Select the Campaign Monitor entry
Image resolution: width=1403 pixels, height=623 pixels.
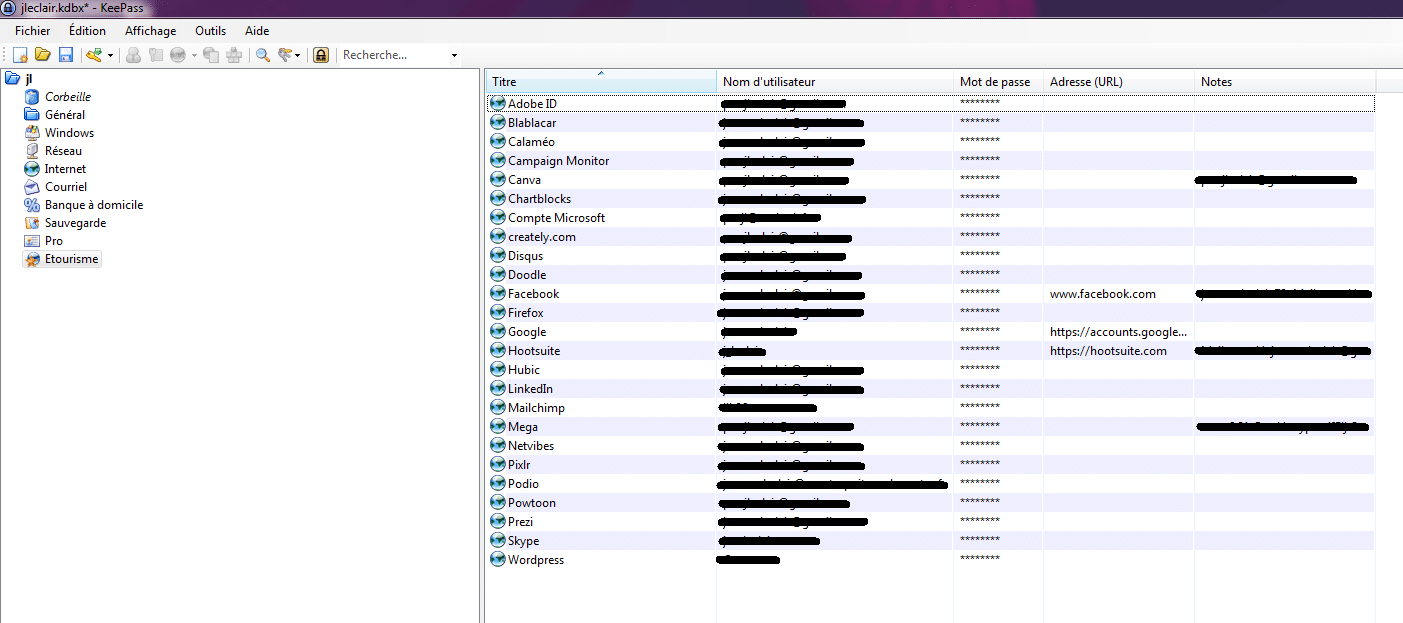point(930,161)
